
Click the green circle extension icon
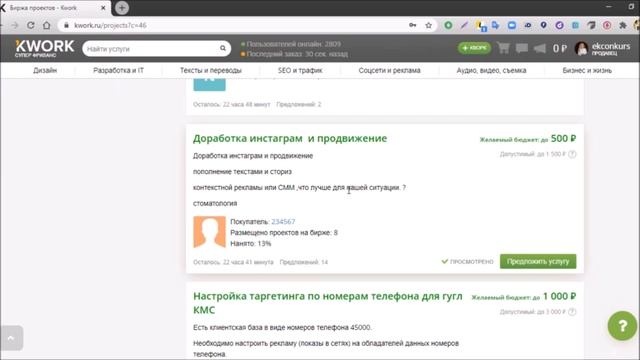coord(448,25)
